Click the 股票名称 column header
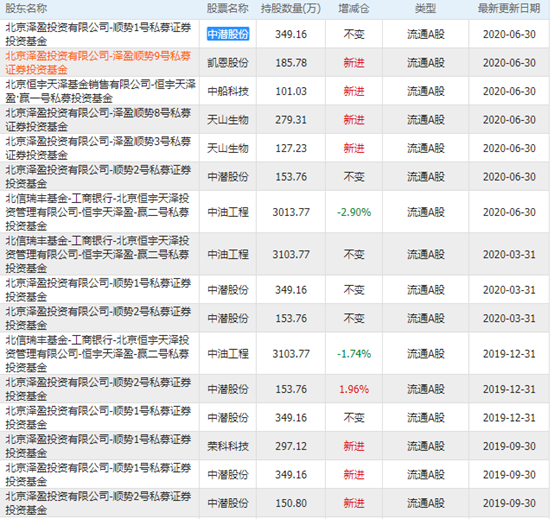 (228, 8)
